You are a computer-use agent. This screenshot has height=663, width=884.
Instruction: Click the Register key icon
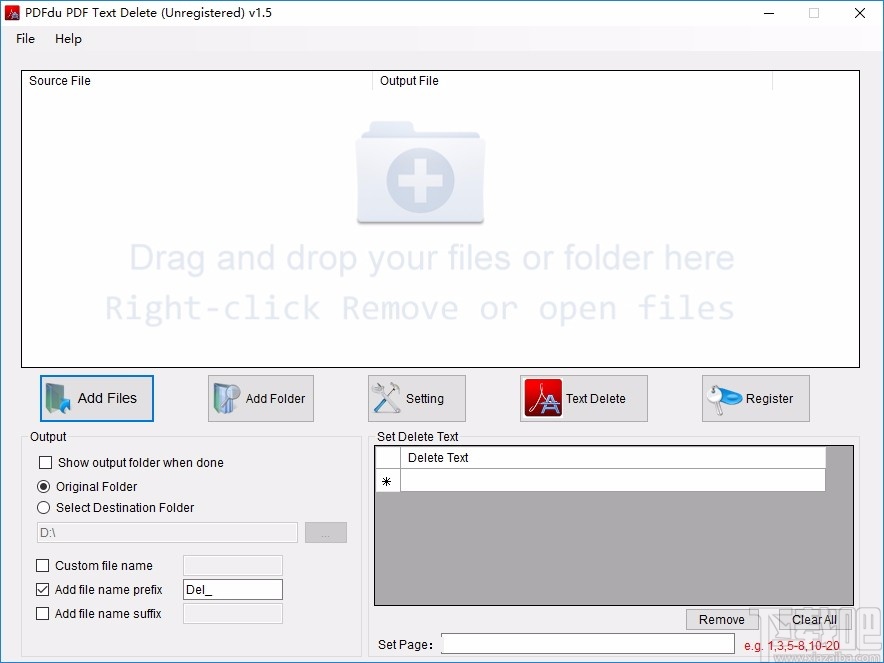pos(723,397)
